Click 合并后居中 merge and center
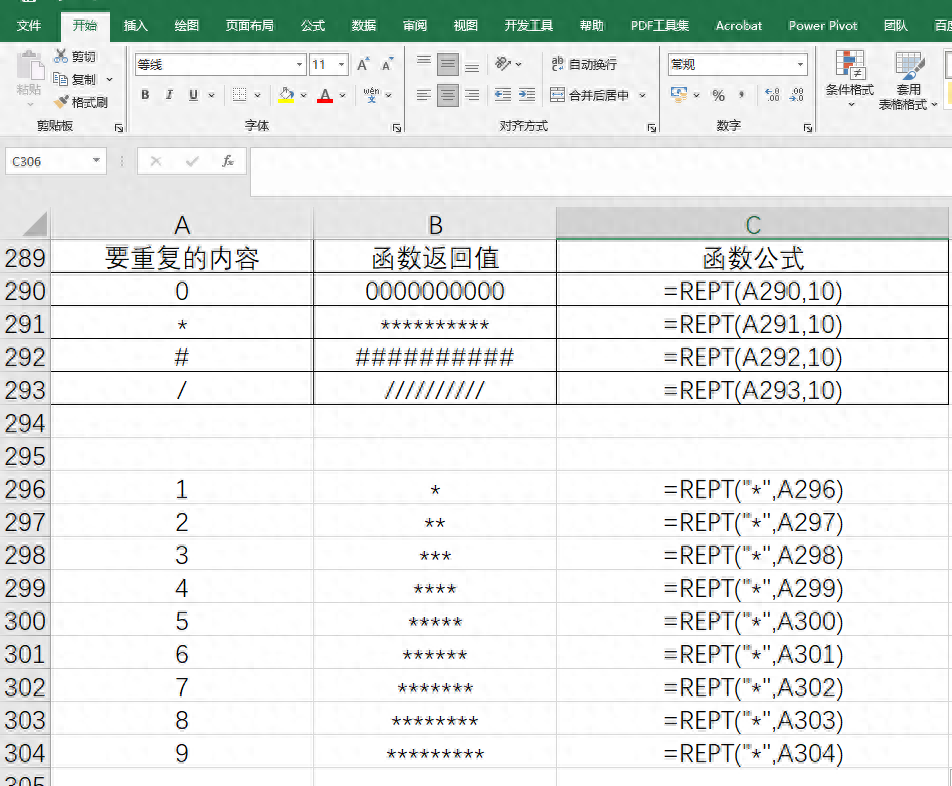The width and height of the screenshot is (952, 786). click(589, 95)
